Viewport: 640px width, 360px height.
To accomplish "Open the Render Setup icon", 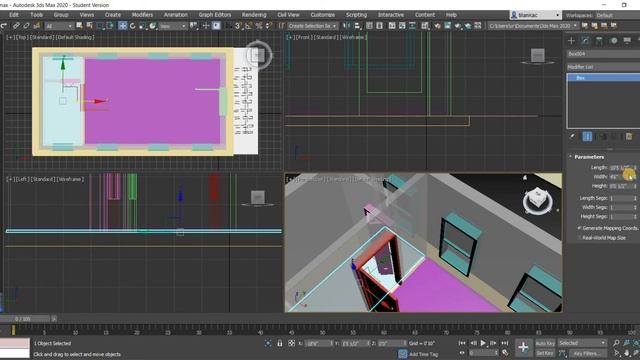I will click(447, 26).
